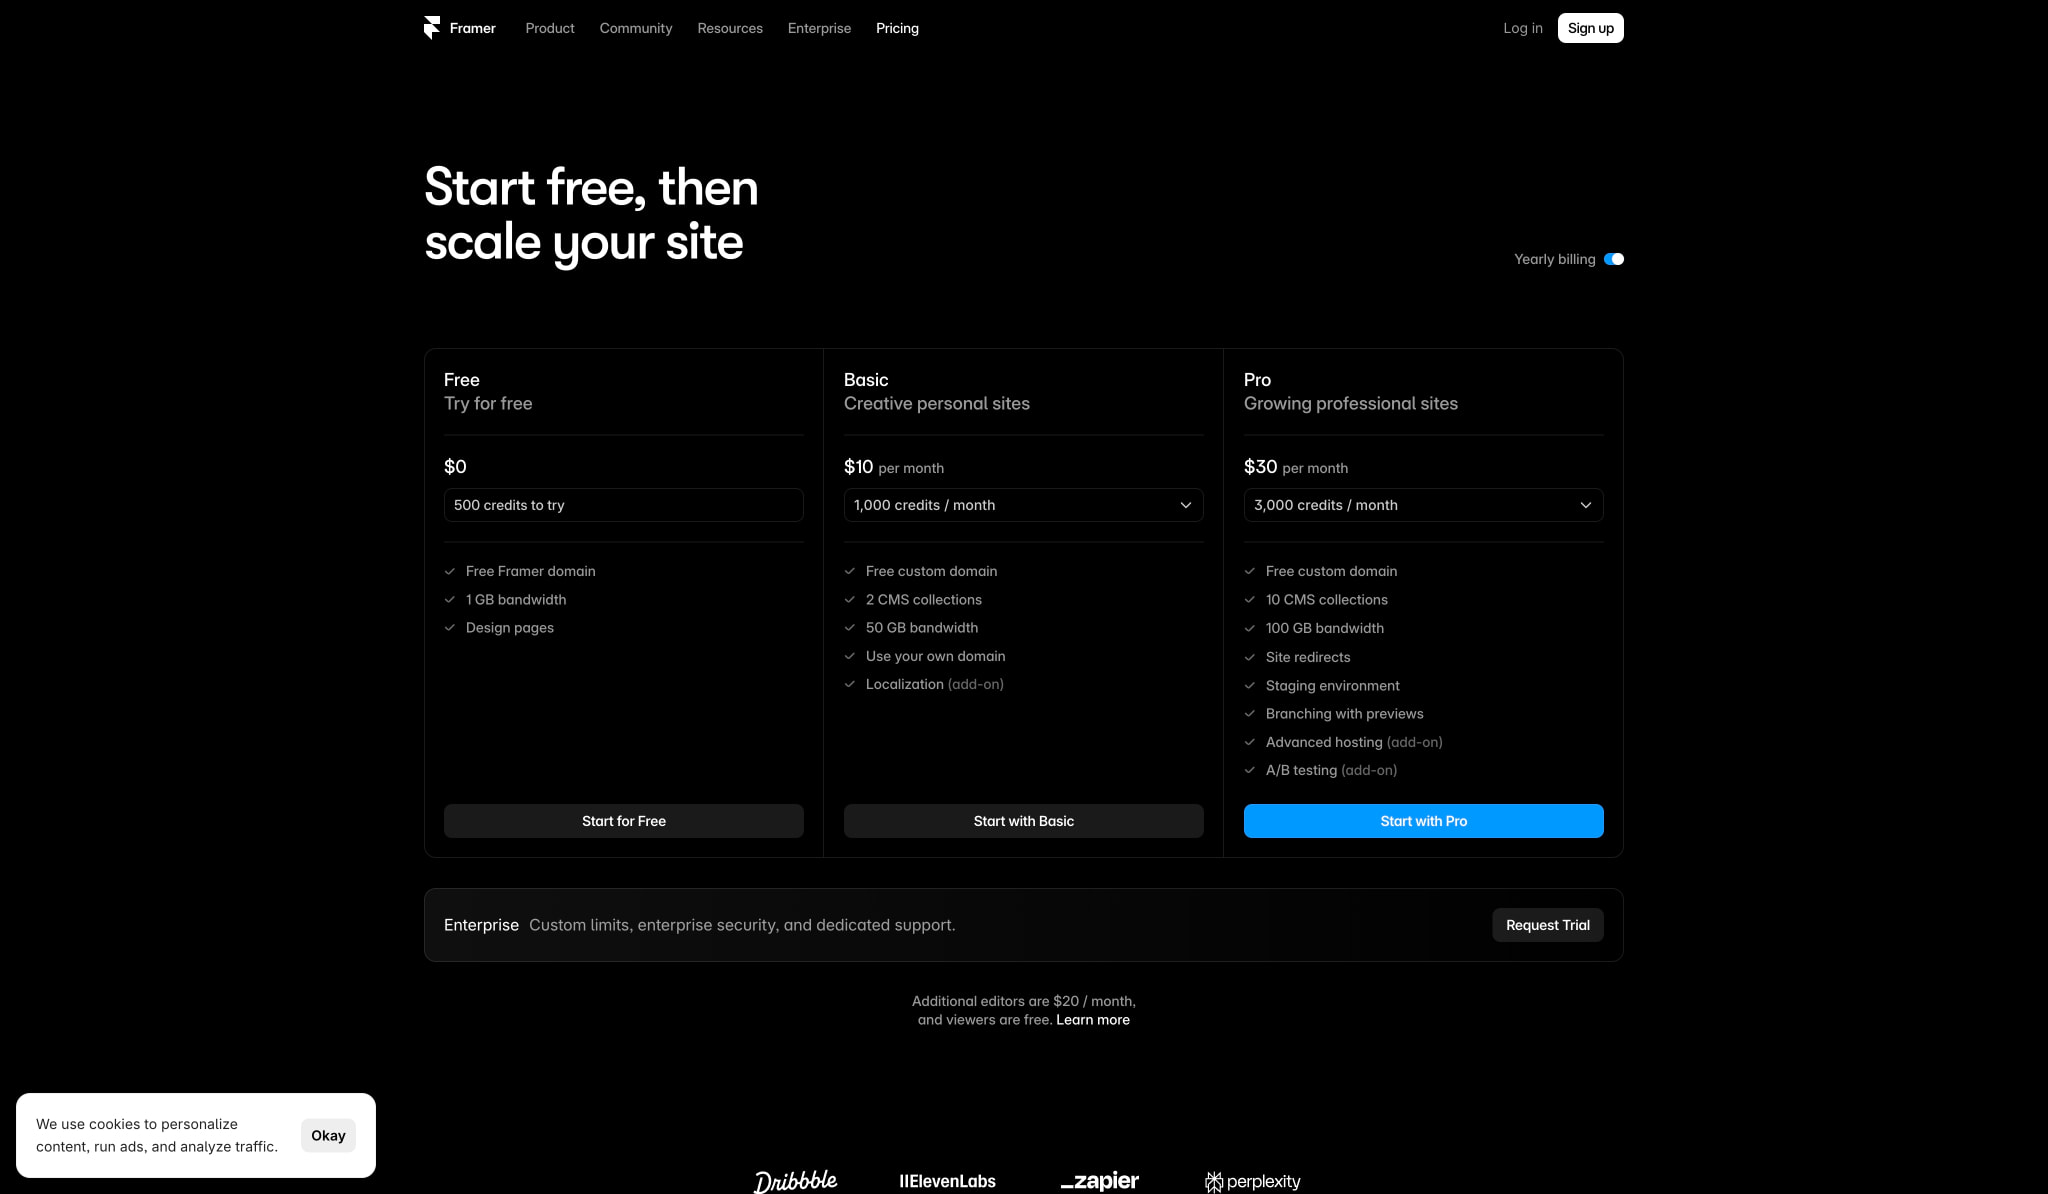Toggle the Yearly billing switch
Viewport: 2048px width, 1194px height.
[x=1614, y=259]
